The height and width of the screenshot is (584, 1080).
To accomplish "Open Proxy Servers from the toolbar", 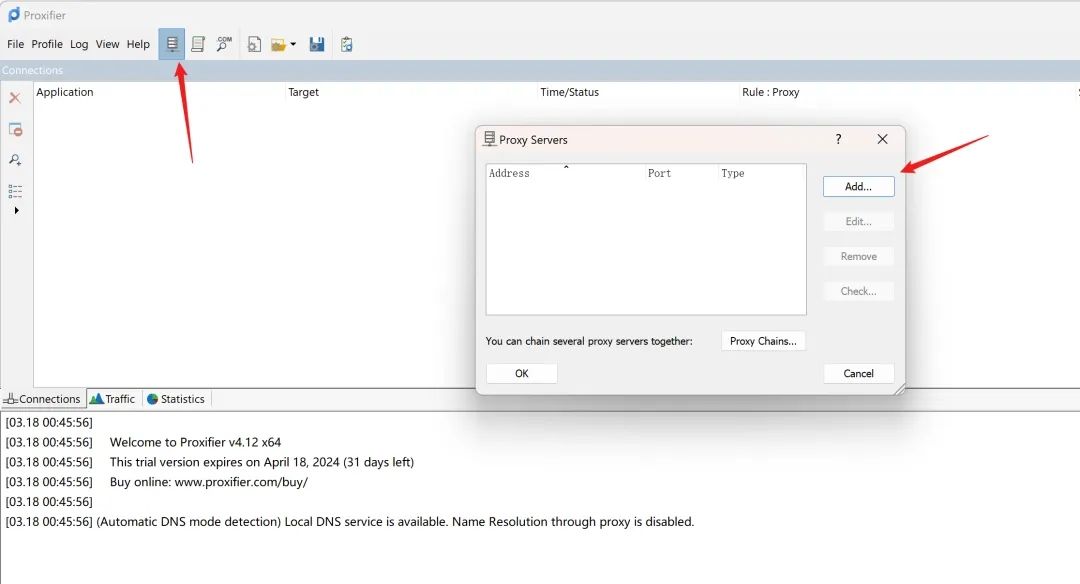I will (172, 44).
